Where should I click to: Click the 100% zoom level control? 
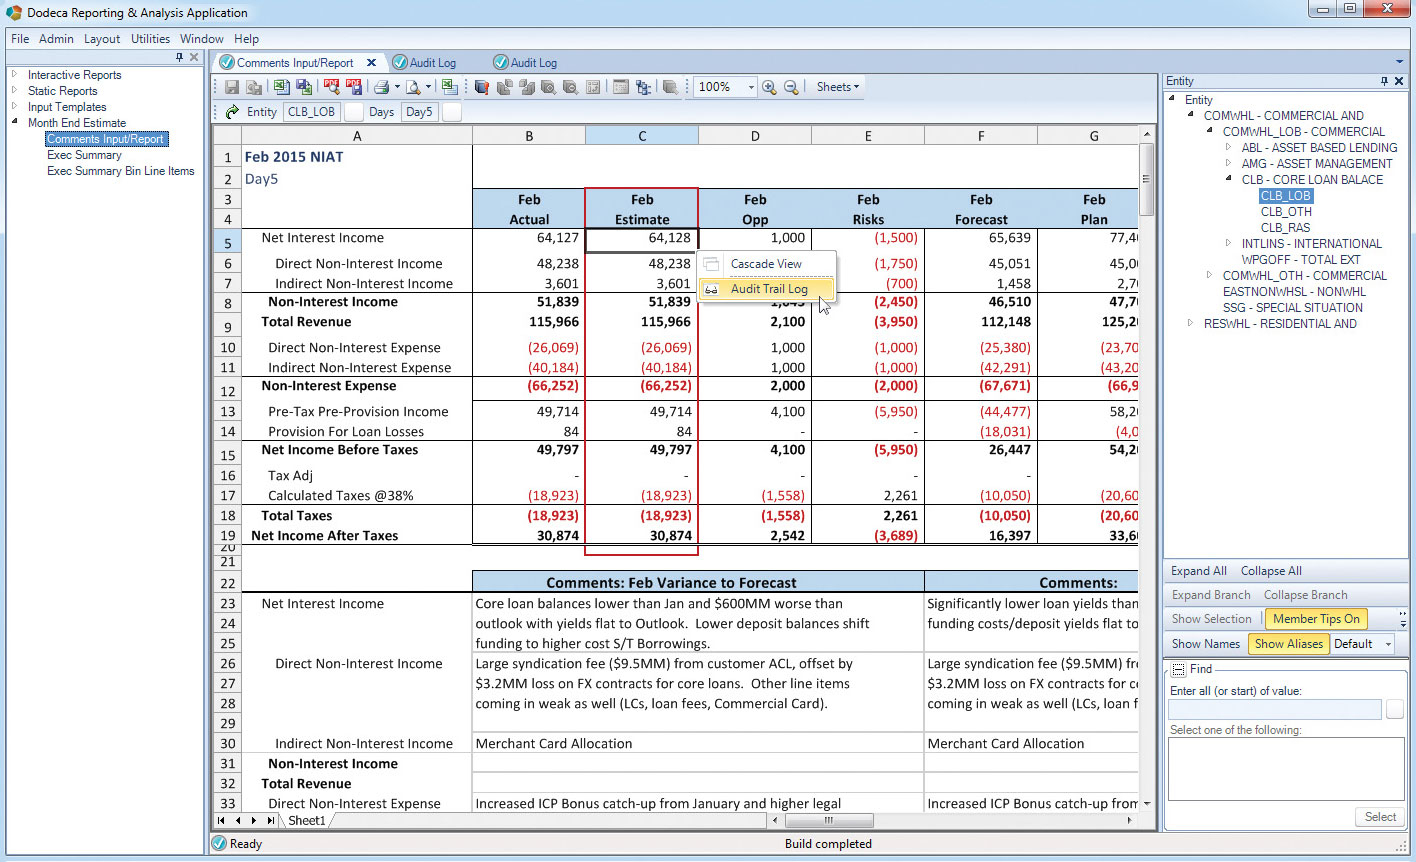click(718, 87)
